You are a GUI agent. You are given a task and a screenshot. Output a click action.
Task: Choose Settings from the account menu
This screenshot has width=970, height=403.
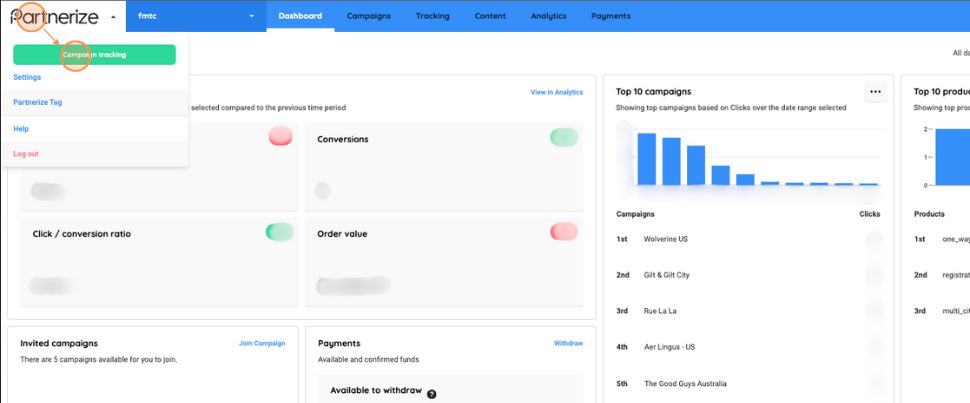tap(27, 77)
